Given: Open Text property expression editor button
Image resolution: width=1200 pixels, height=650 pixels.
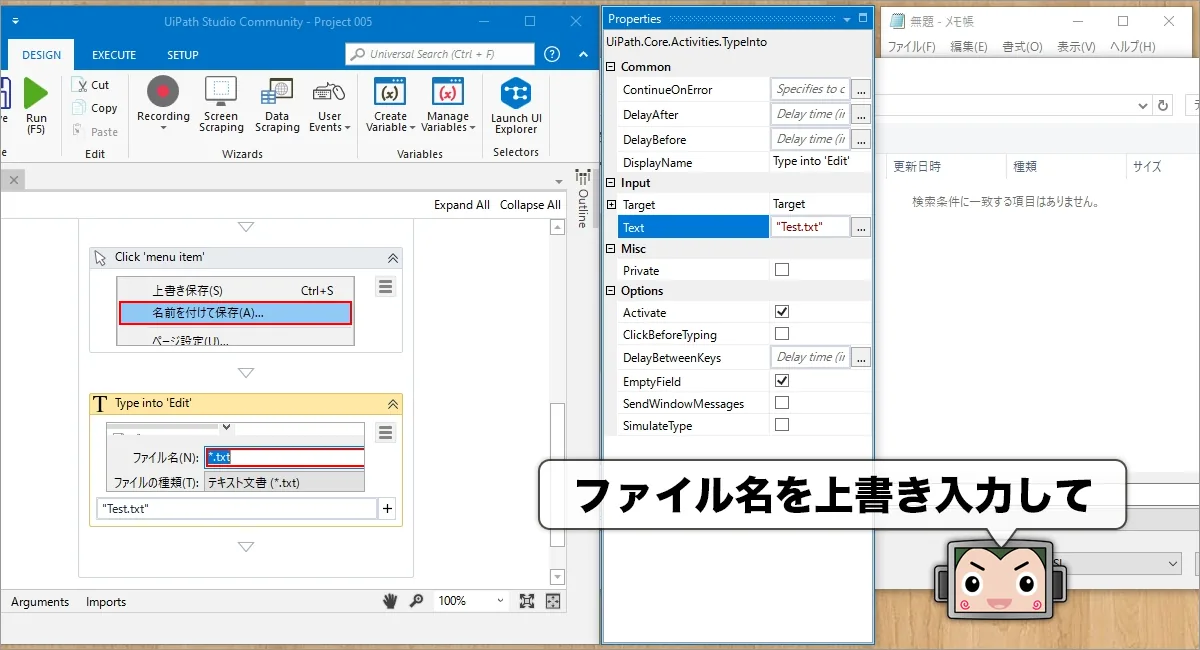Looking at the screenshot, I should point(861,228).
